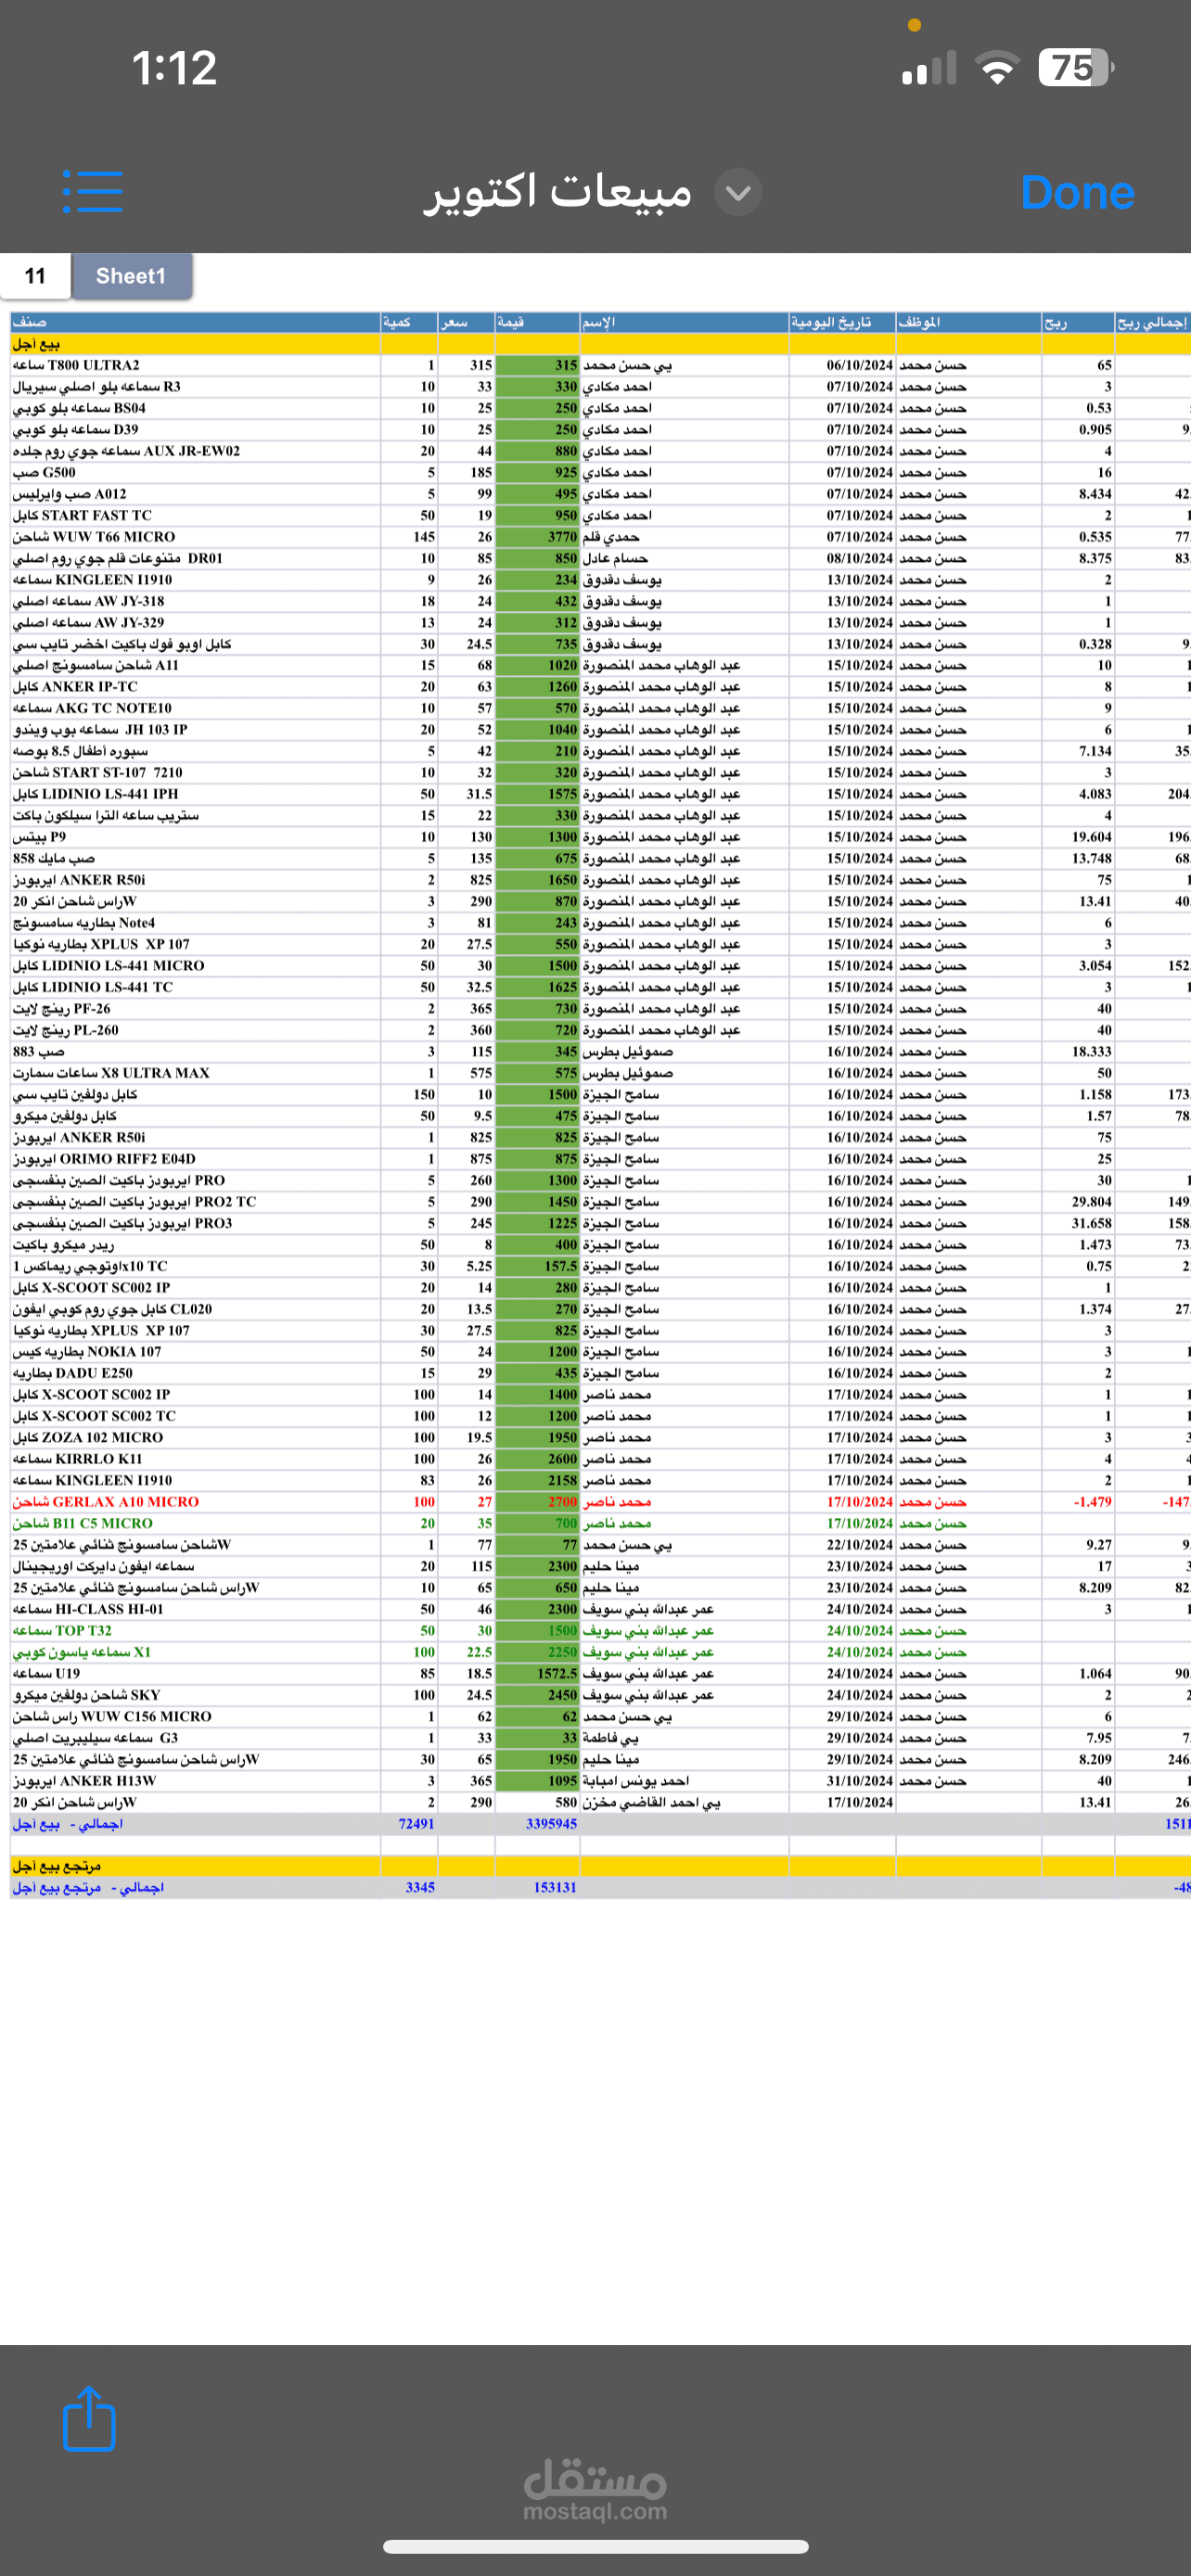Select the X8 ULTRA MAX smartwatch cell
Image resolution: width=1191 pixels, height=2576 pixels.
pyautogui.click(x=195, y=1074)
